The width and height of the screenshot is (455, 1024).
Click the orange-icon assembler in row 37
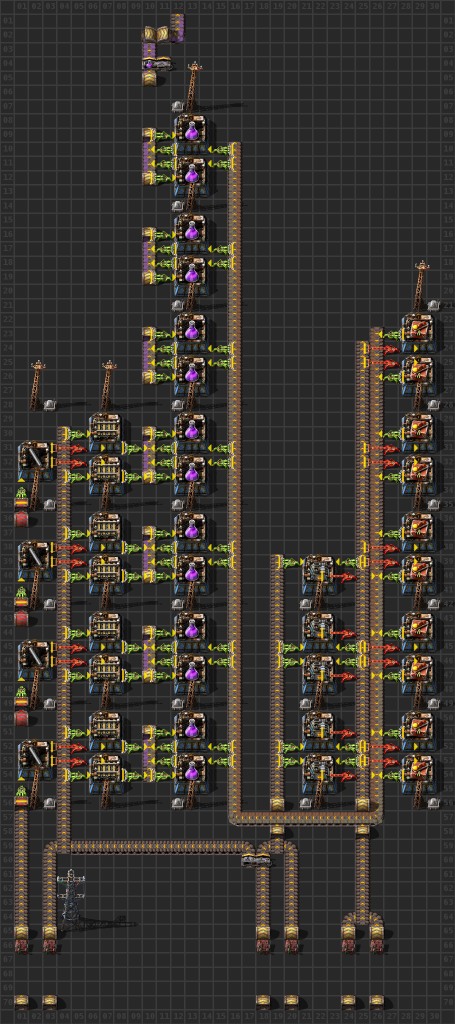coord(417,530)
